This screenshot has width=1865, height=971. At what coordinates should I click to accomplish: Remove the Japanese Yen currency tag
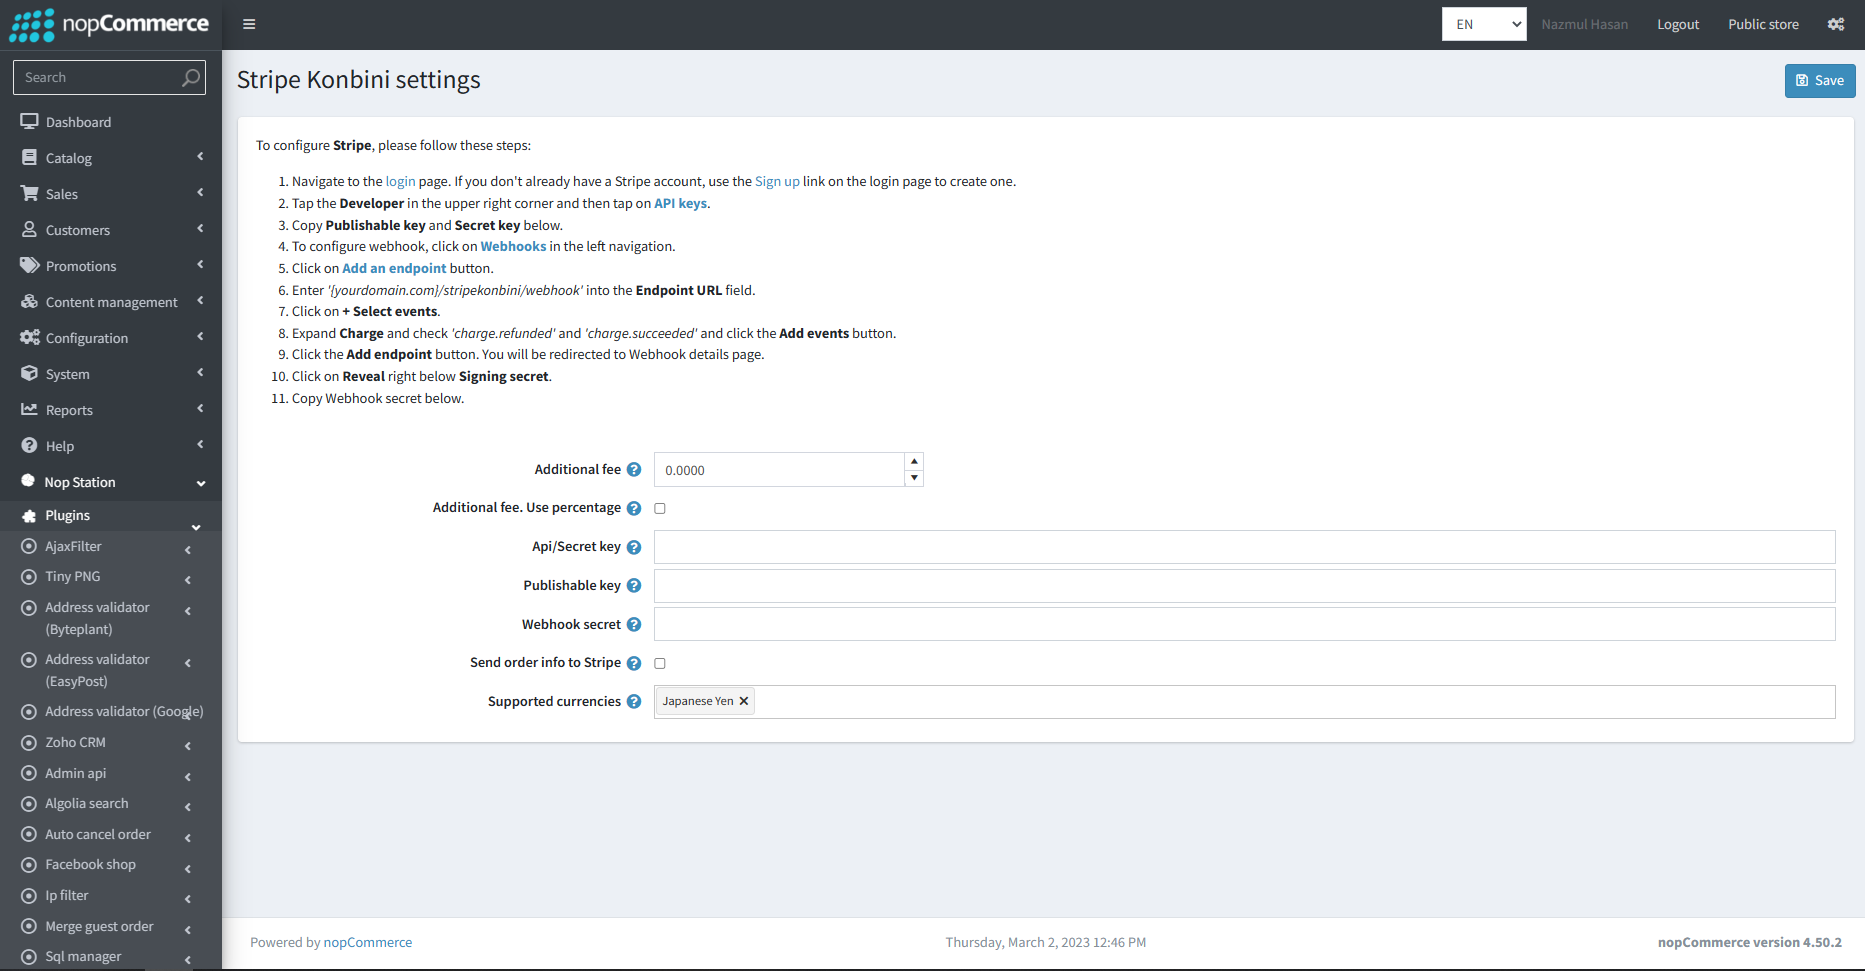[744, 701]
